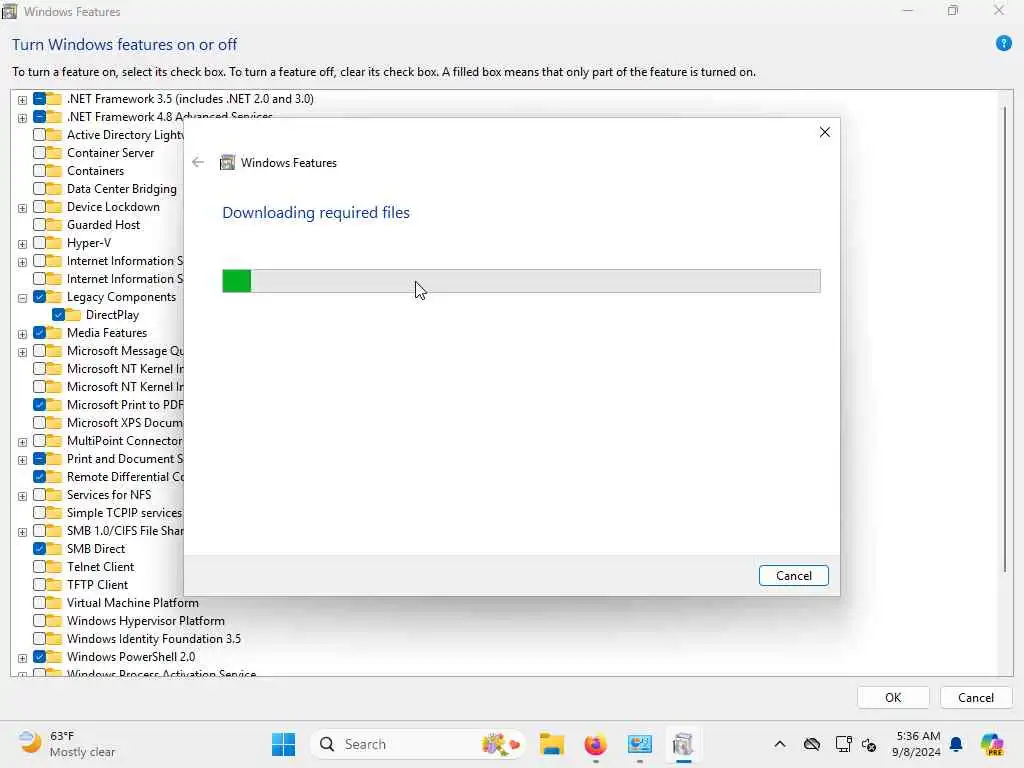Uncheck the Microsoft Print to PDF checkbox
This screenshot has height=768, width=1024.
(x=39, y=405)
